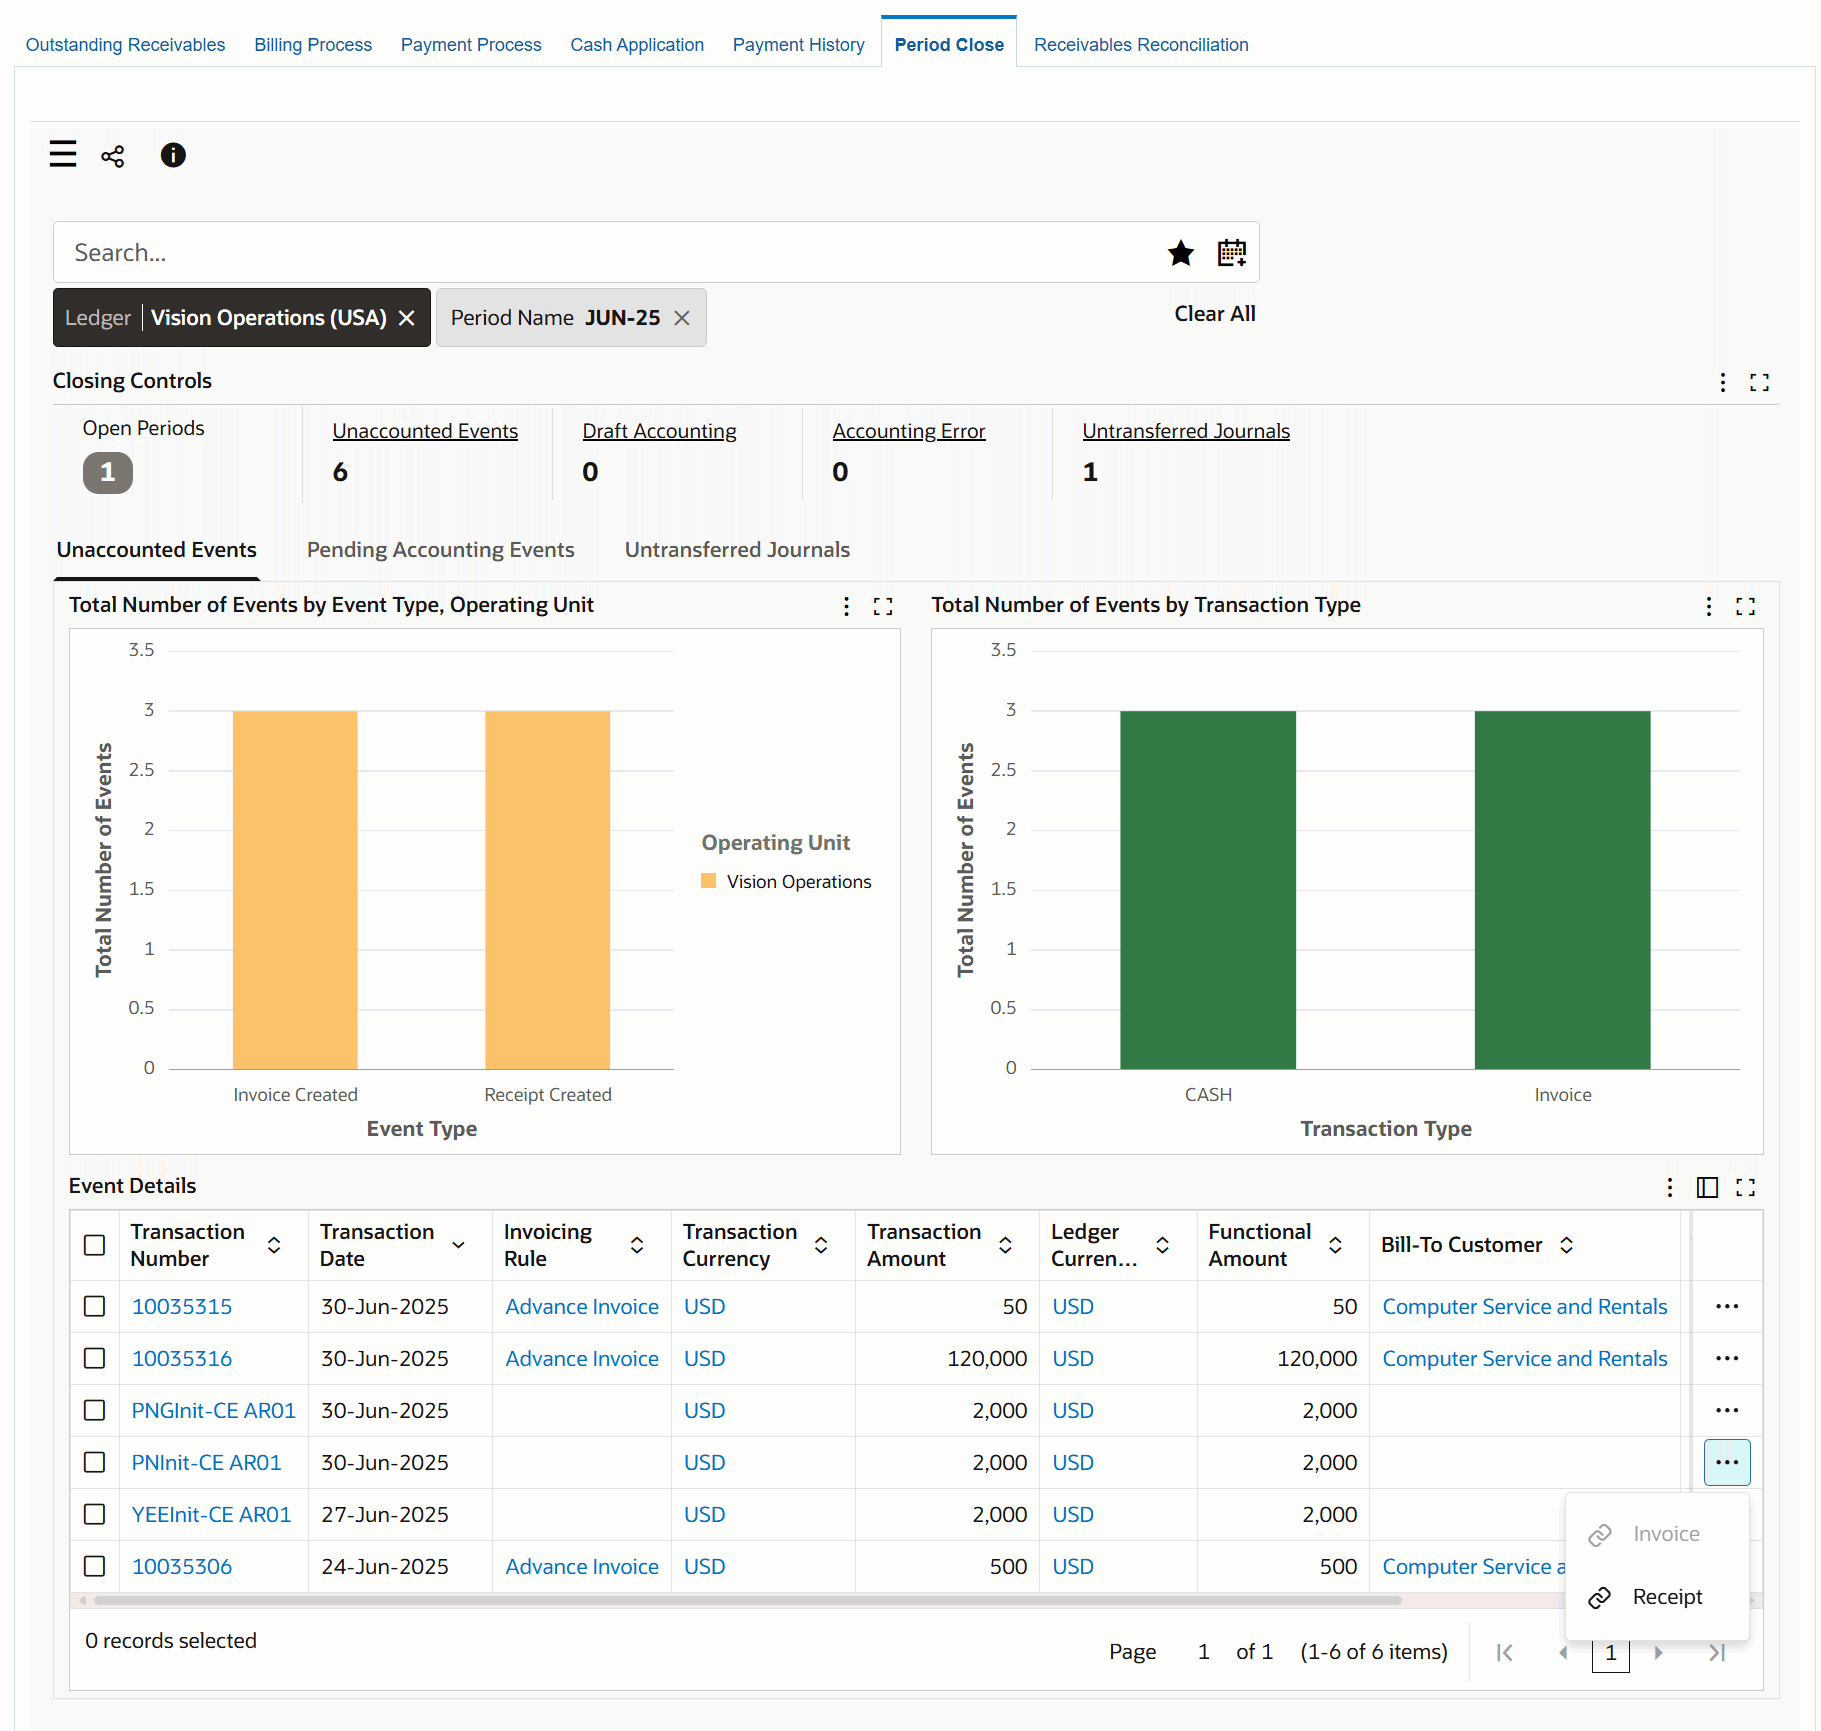Sort by Functional Amount column
Screen dimensions: 1821x1731
click(1335, 1245)
